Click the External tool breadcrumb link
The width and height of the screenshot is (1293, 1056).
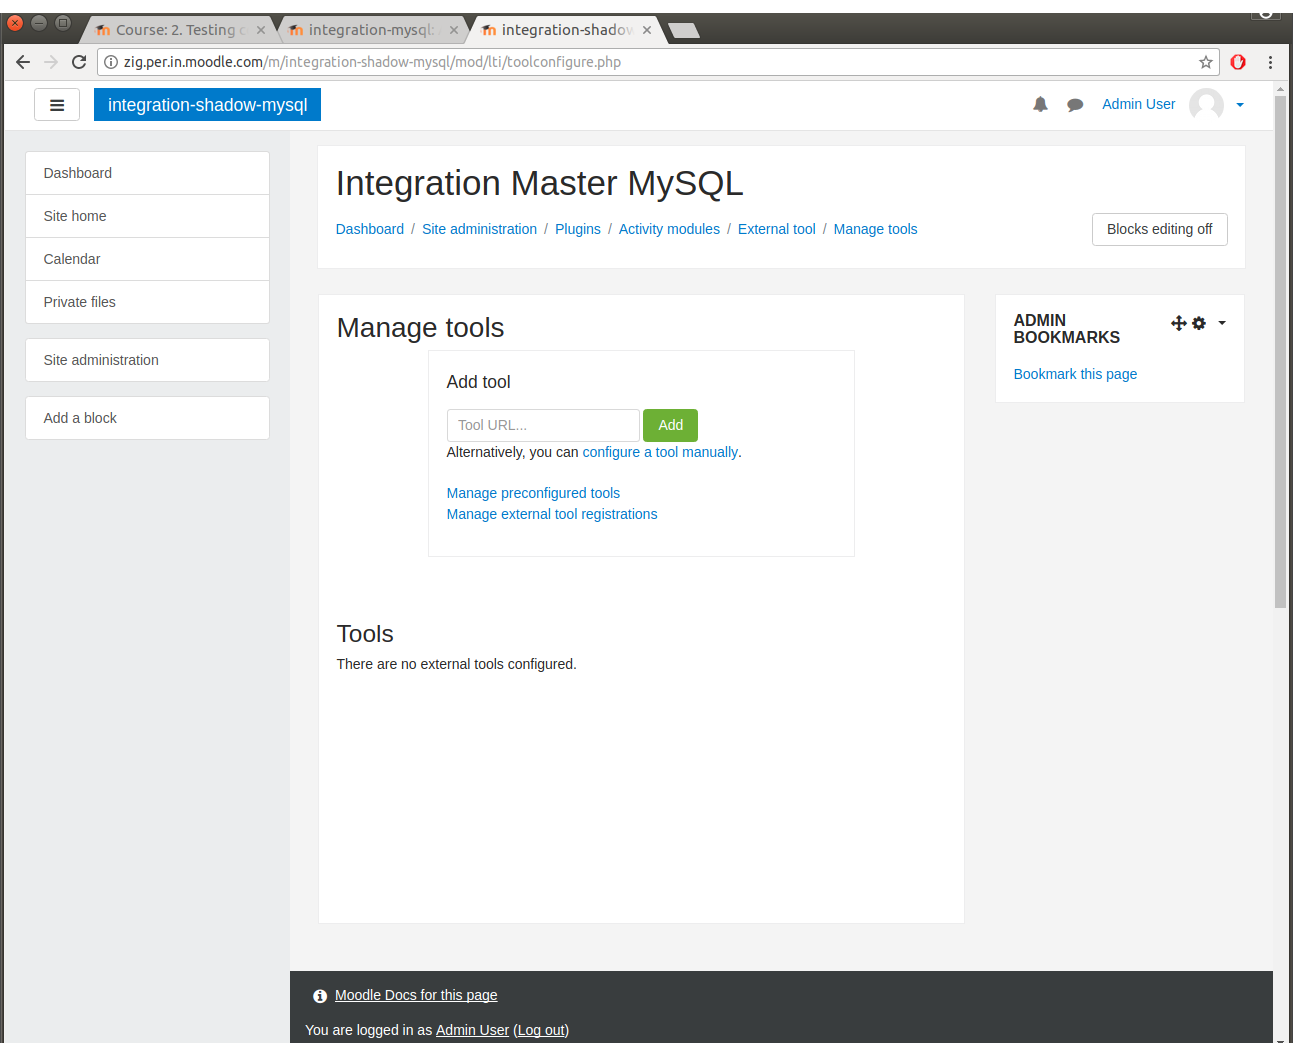pos(777,229)
